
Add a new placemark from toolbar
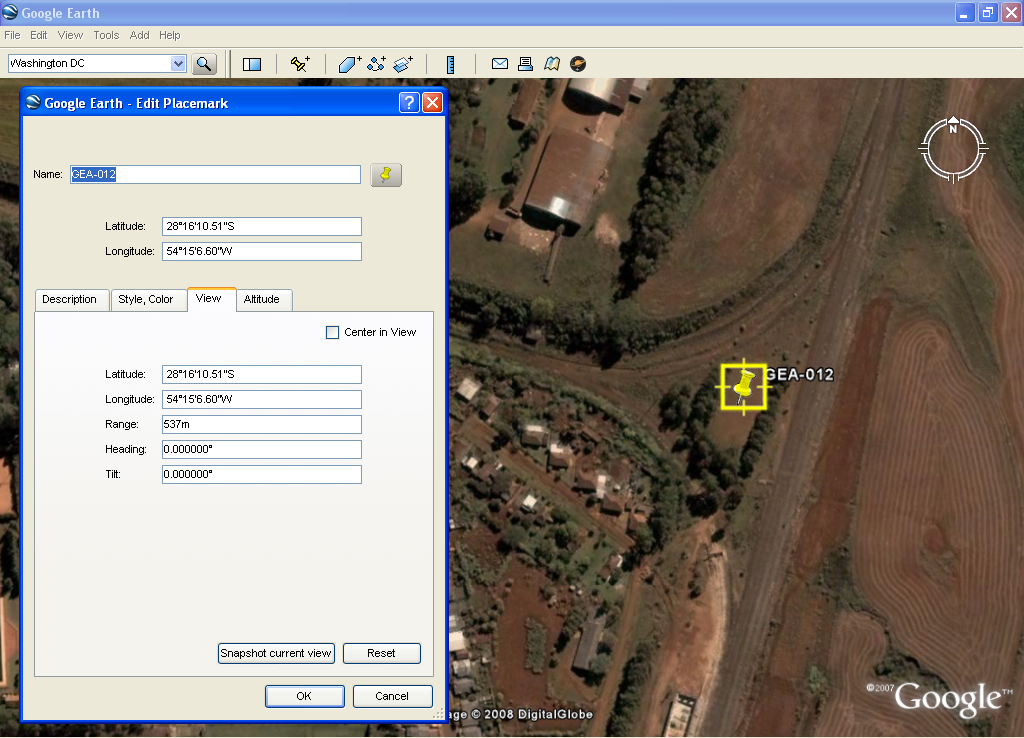300,64
